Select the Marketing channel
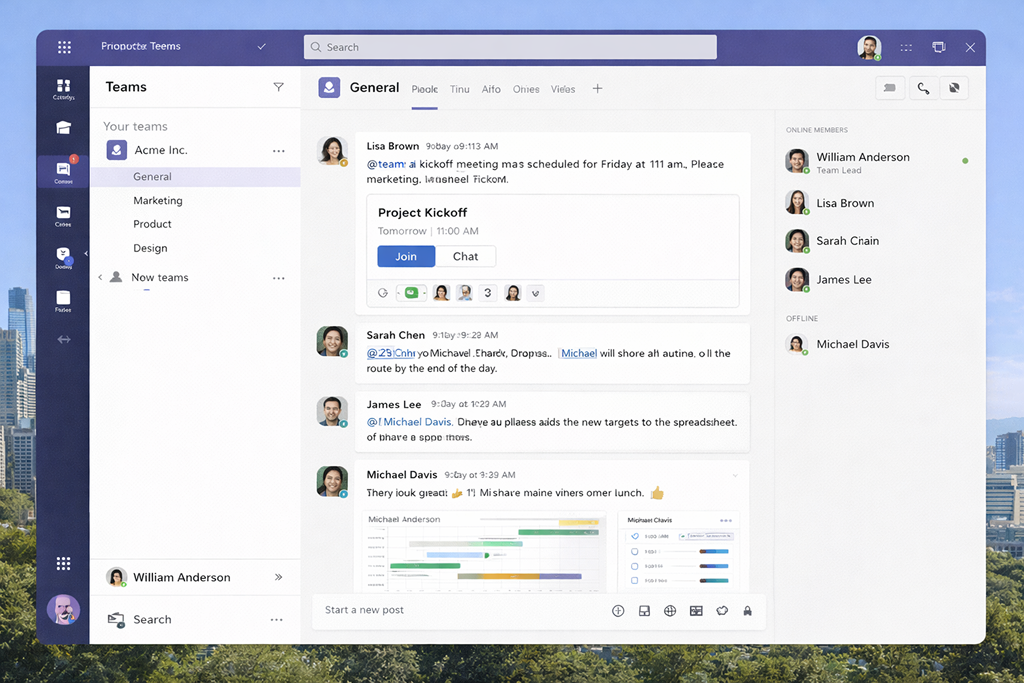This screenshot has height=683, width=1024. 158,201
